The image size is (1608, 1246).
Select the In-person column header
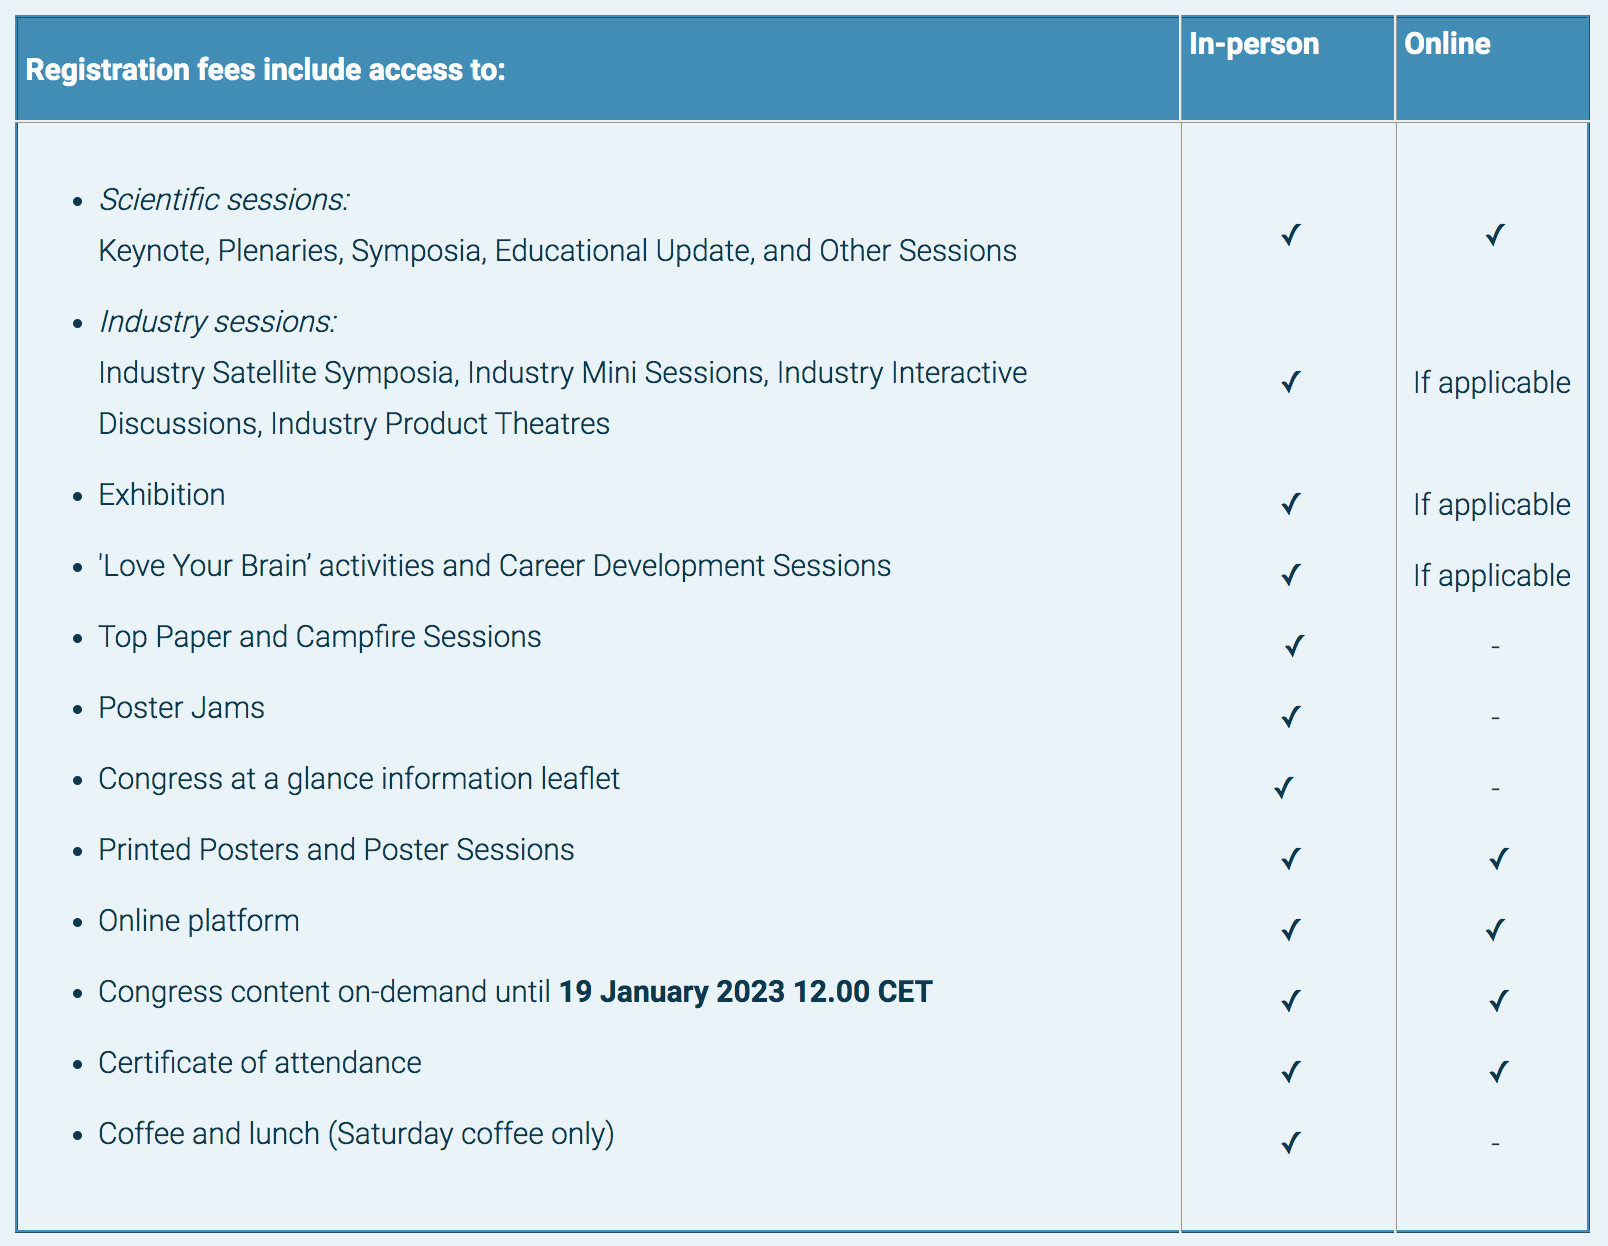[1254, 44]
